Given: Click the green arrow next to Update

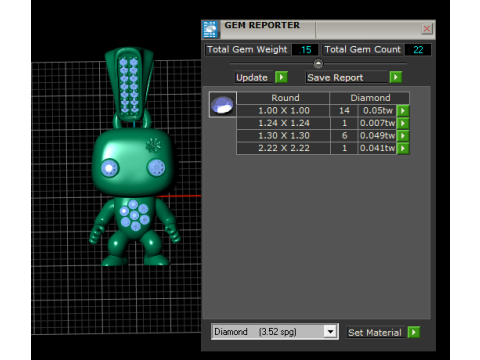Looking at the screenshot, I should (x=281, y=77).
